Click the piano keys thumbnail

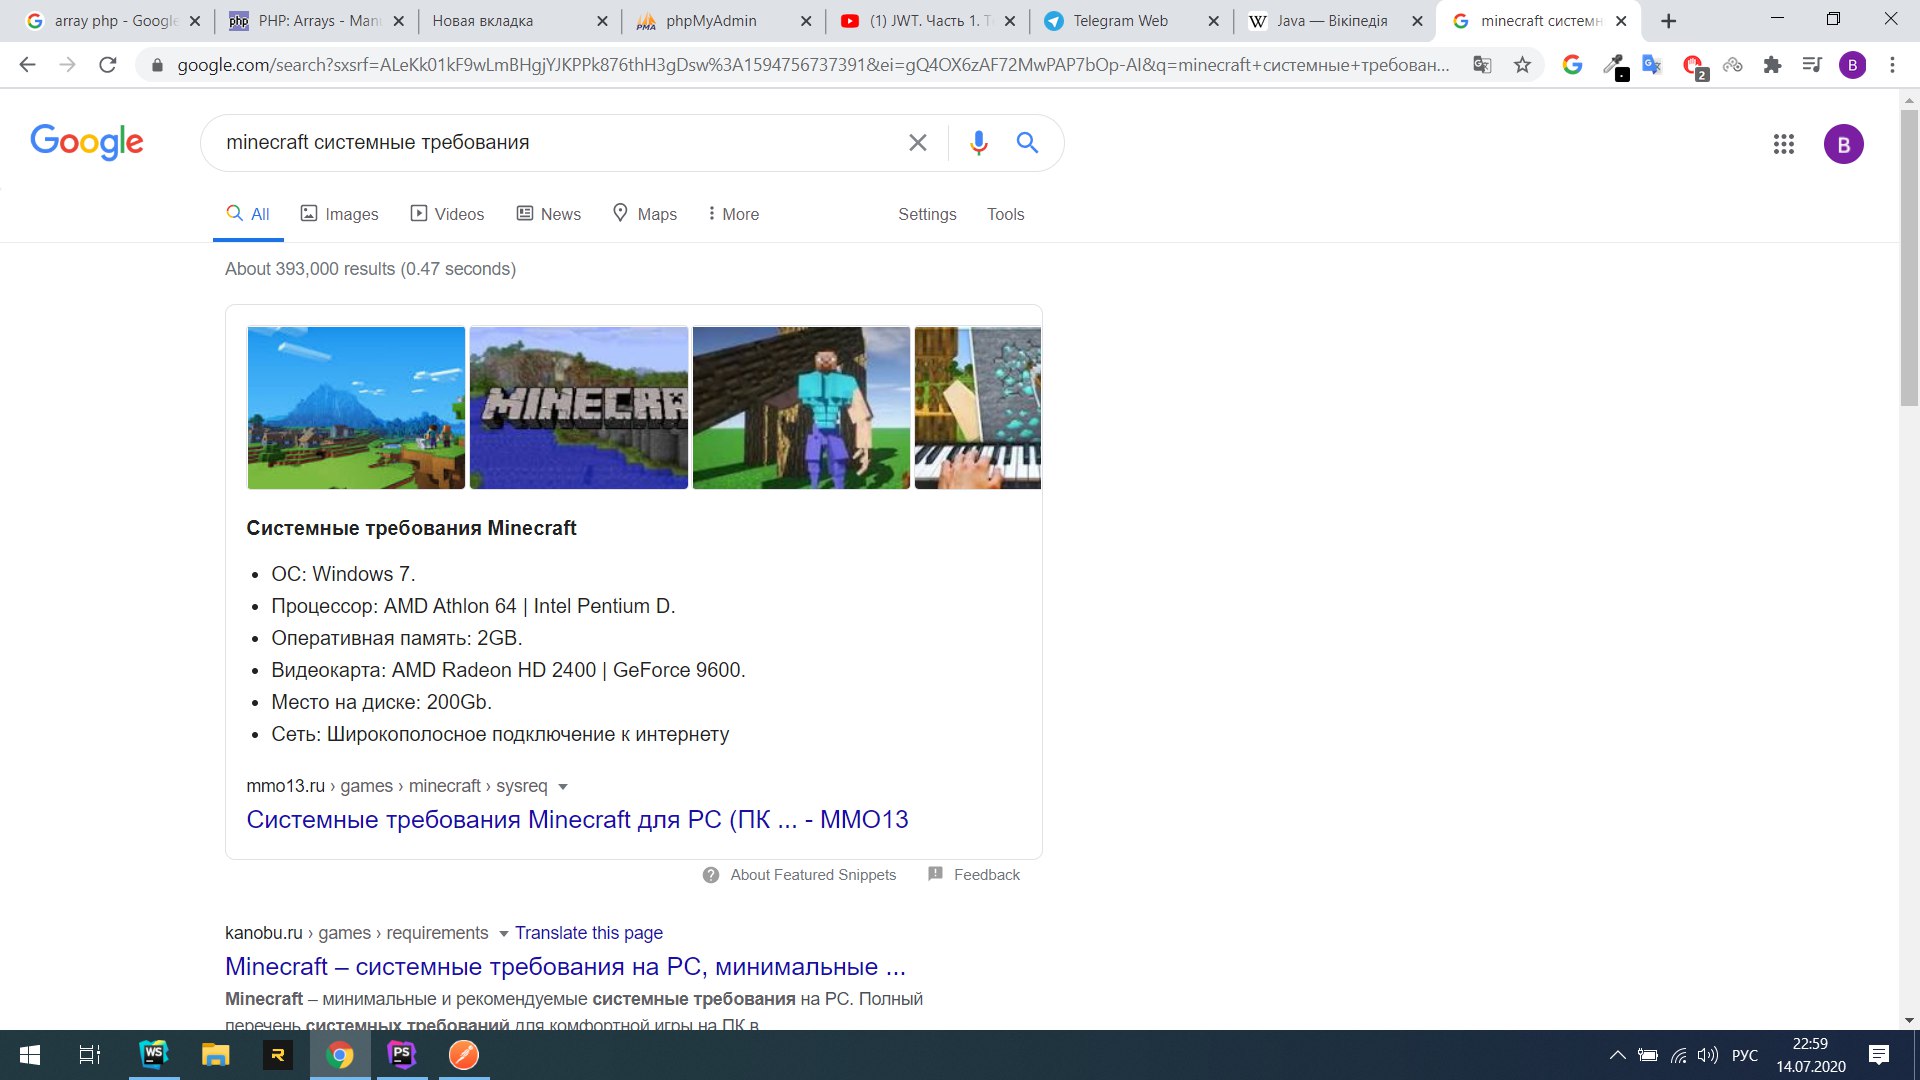[x=978, y=408]
